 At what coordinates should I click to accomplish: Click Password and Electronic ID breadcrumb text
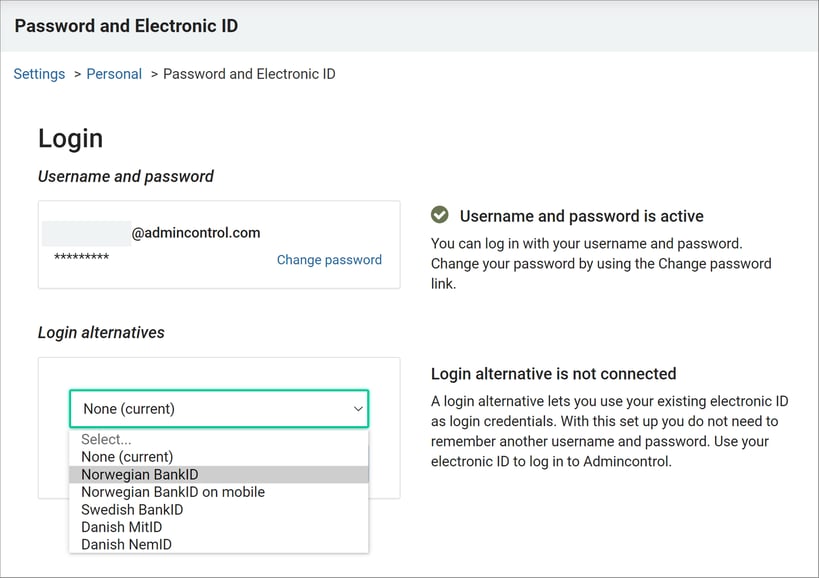click(x=249, y=74)
